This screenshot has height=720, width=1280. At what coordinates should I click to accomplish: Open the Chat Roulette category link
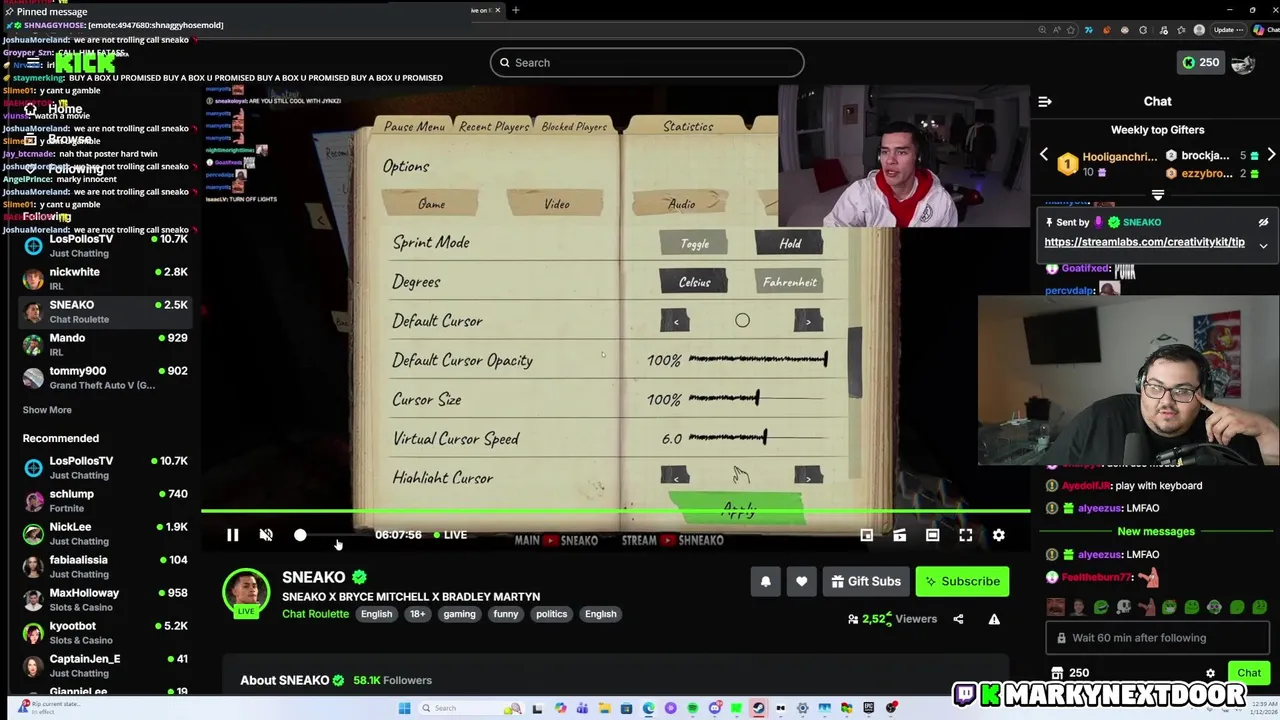[315, 614]
